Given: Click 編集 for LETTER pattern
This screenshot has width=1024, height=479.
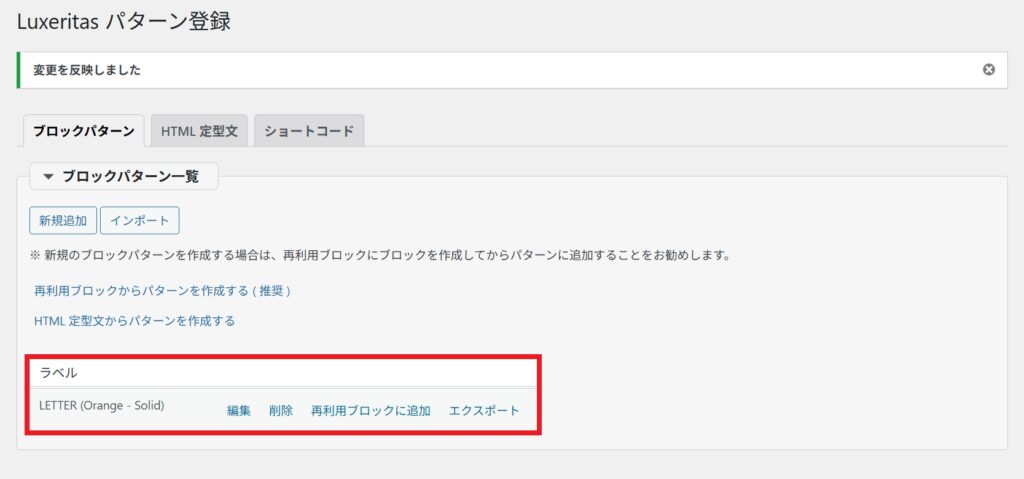Looking at the screenshot, I should (x=239, y=411).
